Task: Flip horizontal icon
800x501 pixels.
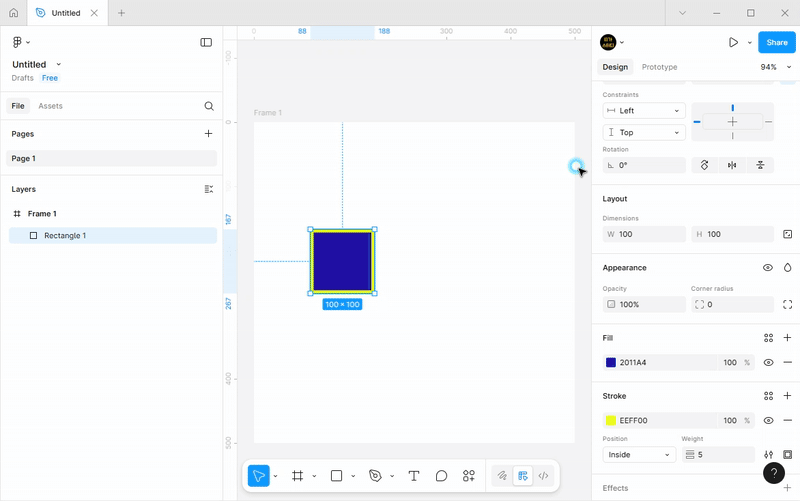Action: click(732, 165)
